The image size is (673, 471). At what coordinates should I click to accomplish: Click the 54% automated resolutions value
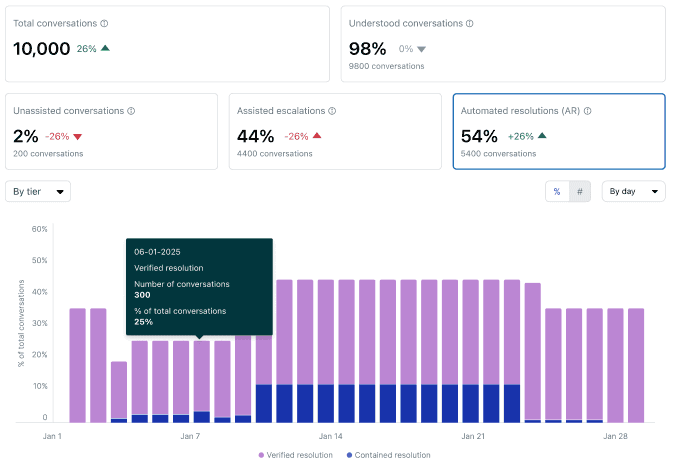[479, 136]
